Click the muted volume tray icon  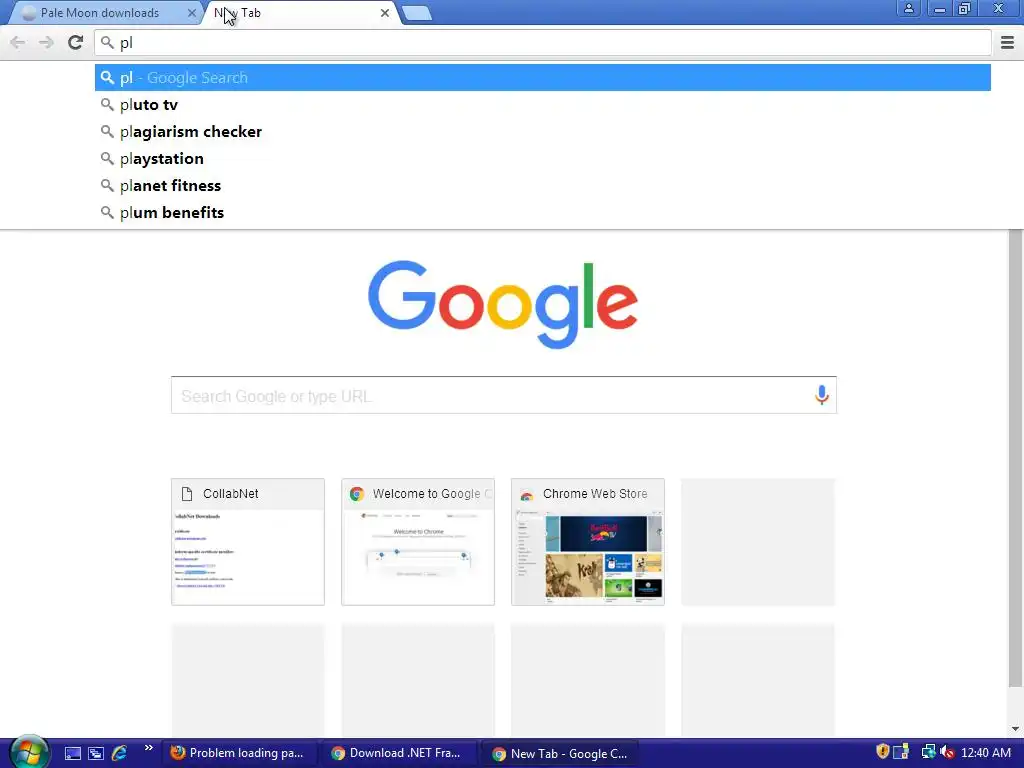[947, 752]
